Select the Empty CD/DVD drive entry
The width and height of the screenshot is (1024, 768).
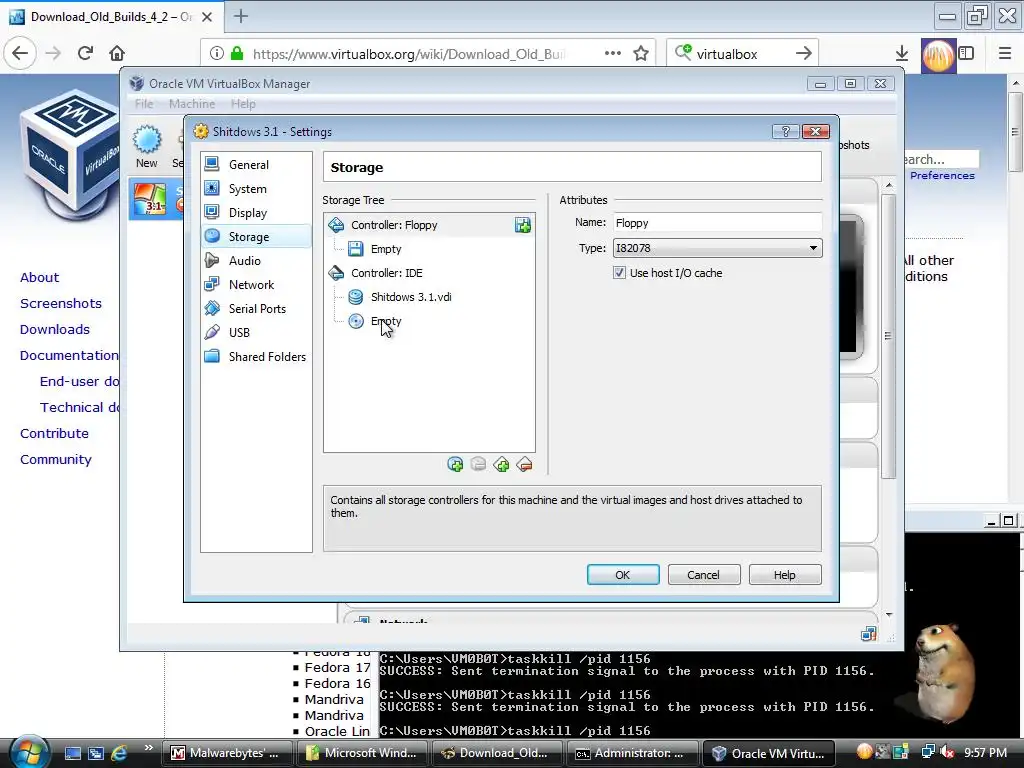pos(385,321)
